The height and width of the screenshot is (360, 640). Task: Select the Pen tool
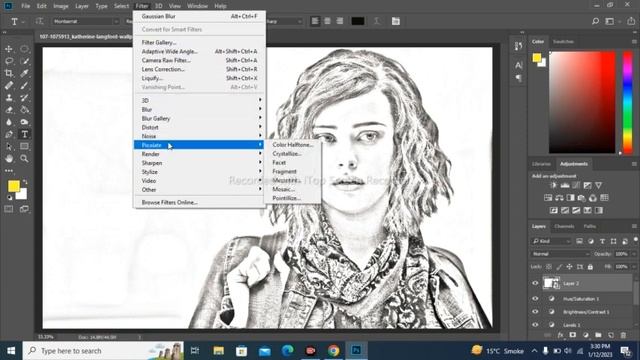pyautogui.click(x=9, y=134)
